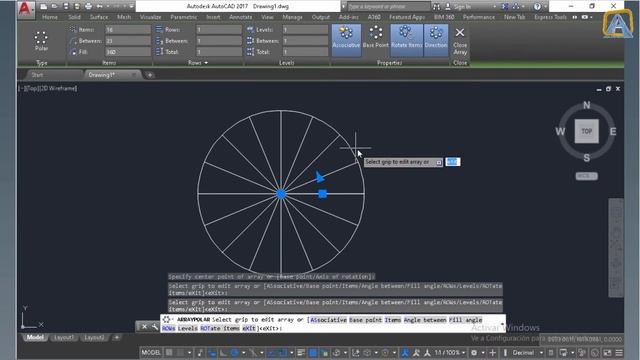Image resolution: width=640 pixels, height=360 pixels.
Task: Click the ViewCube N compass label
Action: [587, 105]
